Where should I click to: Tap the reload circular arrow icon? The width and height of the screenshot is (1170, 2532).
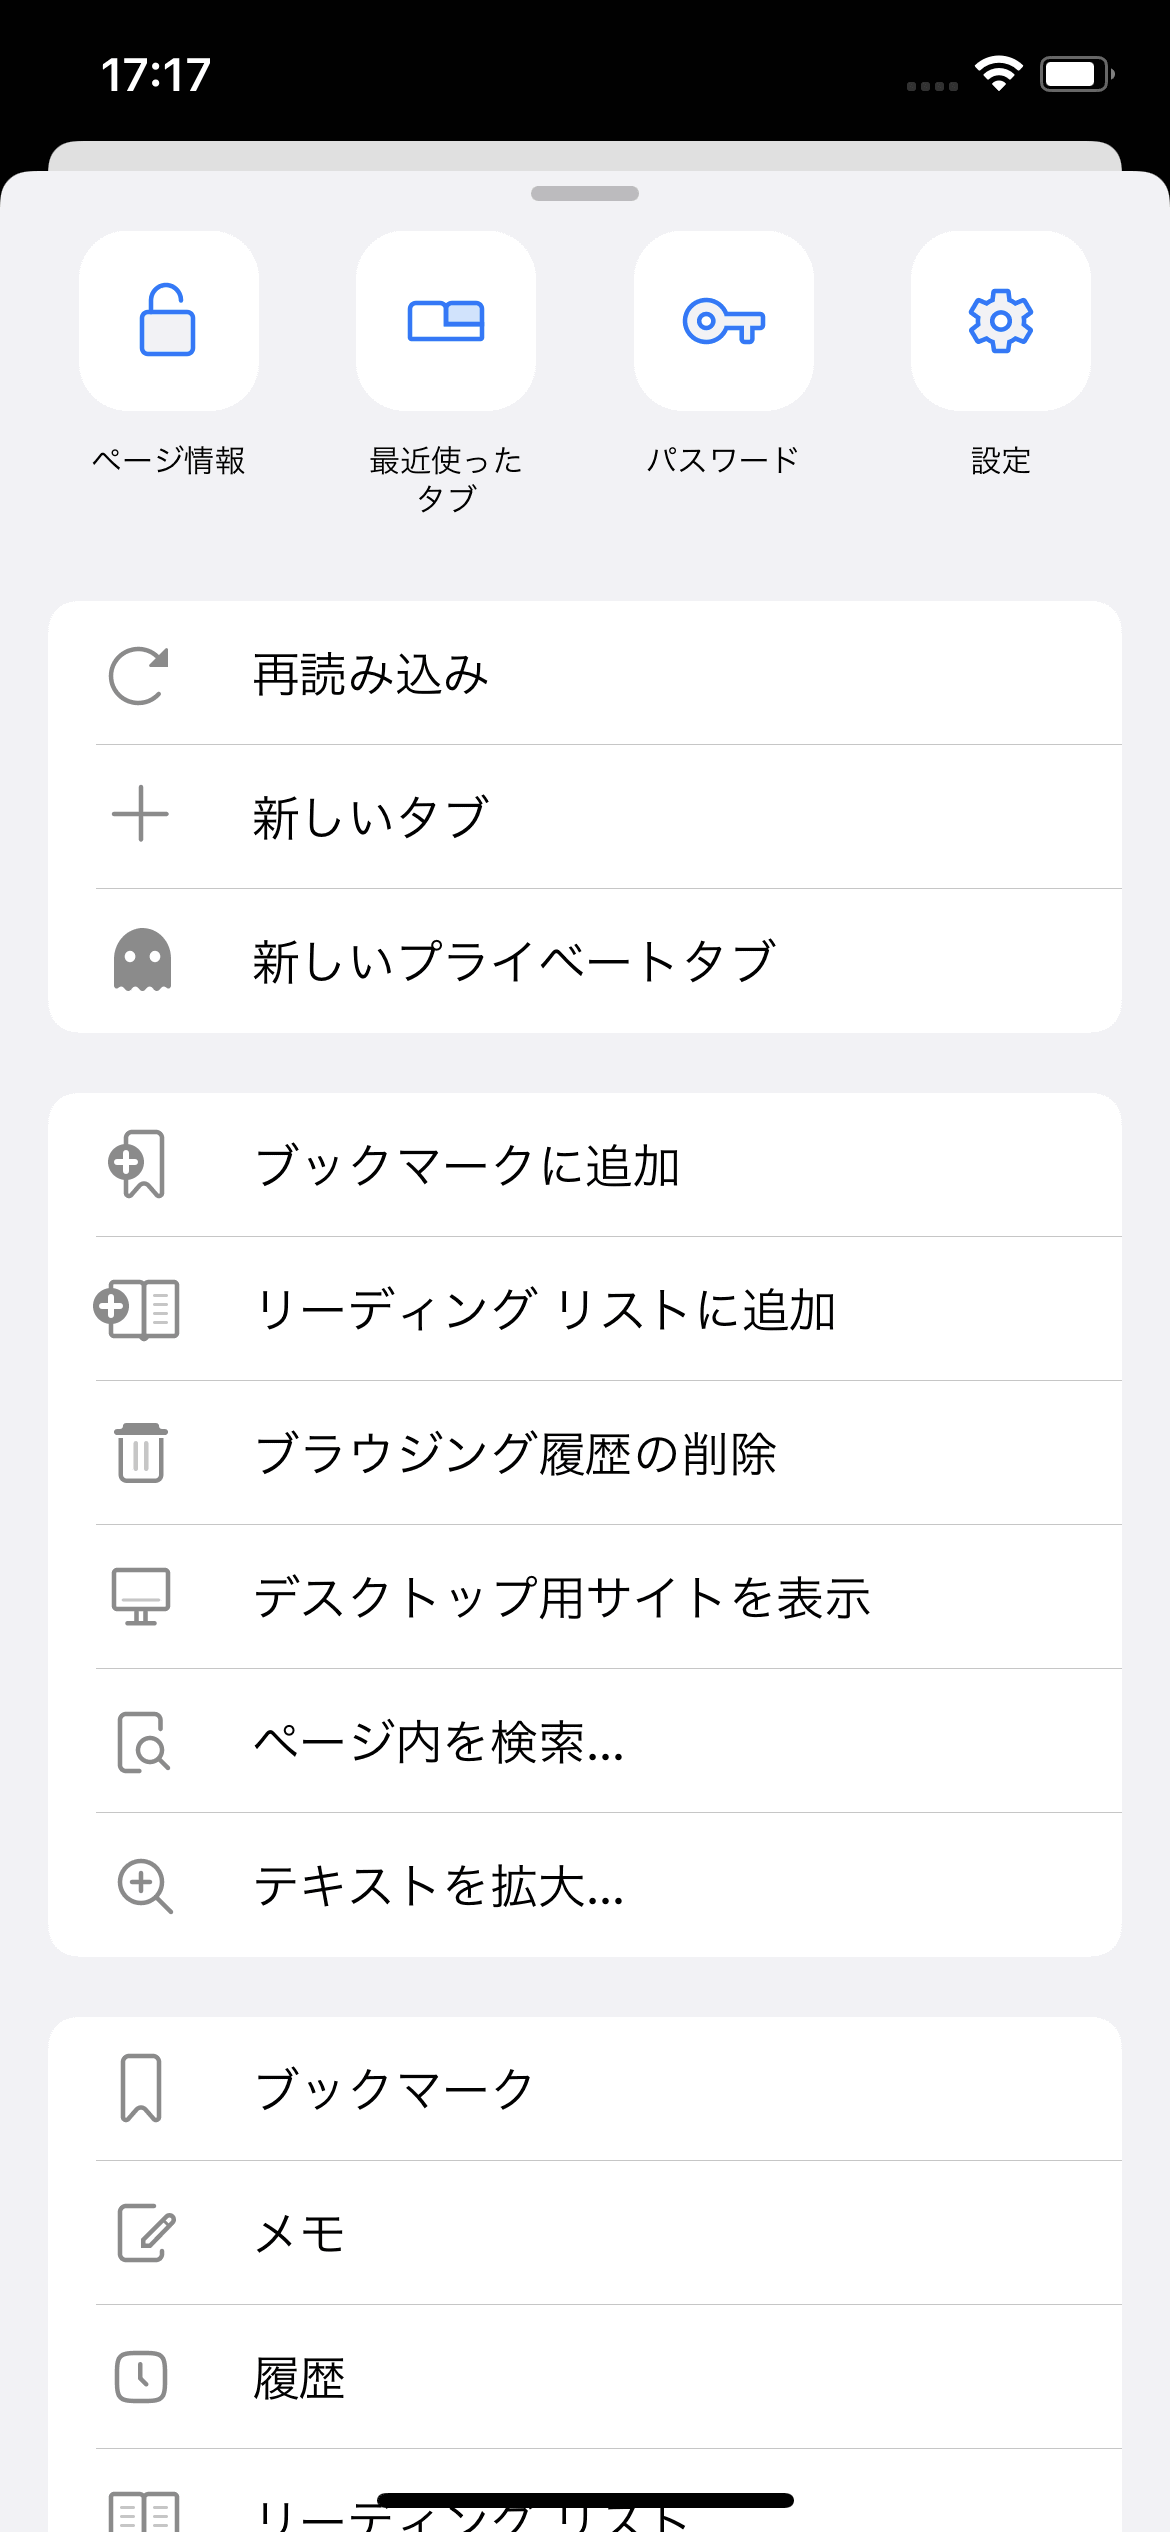point(139,676)
